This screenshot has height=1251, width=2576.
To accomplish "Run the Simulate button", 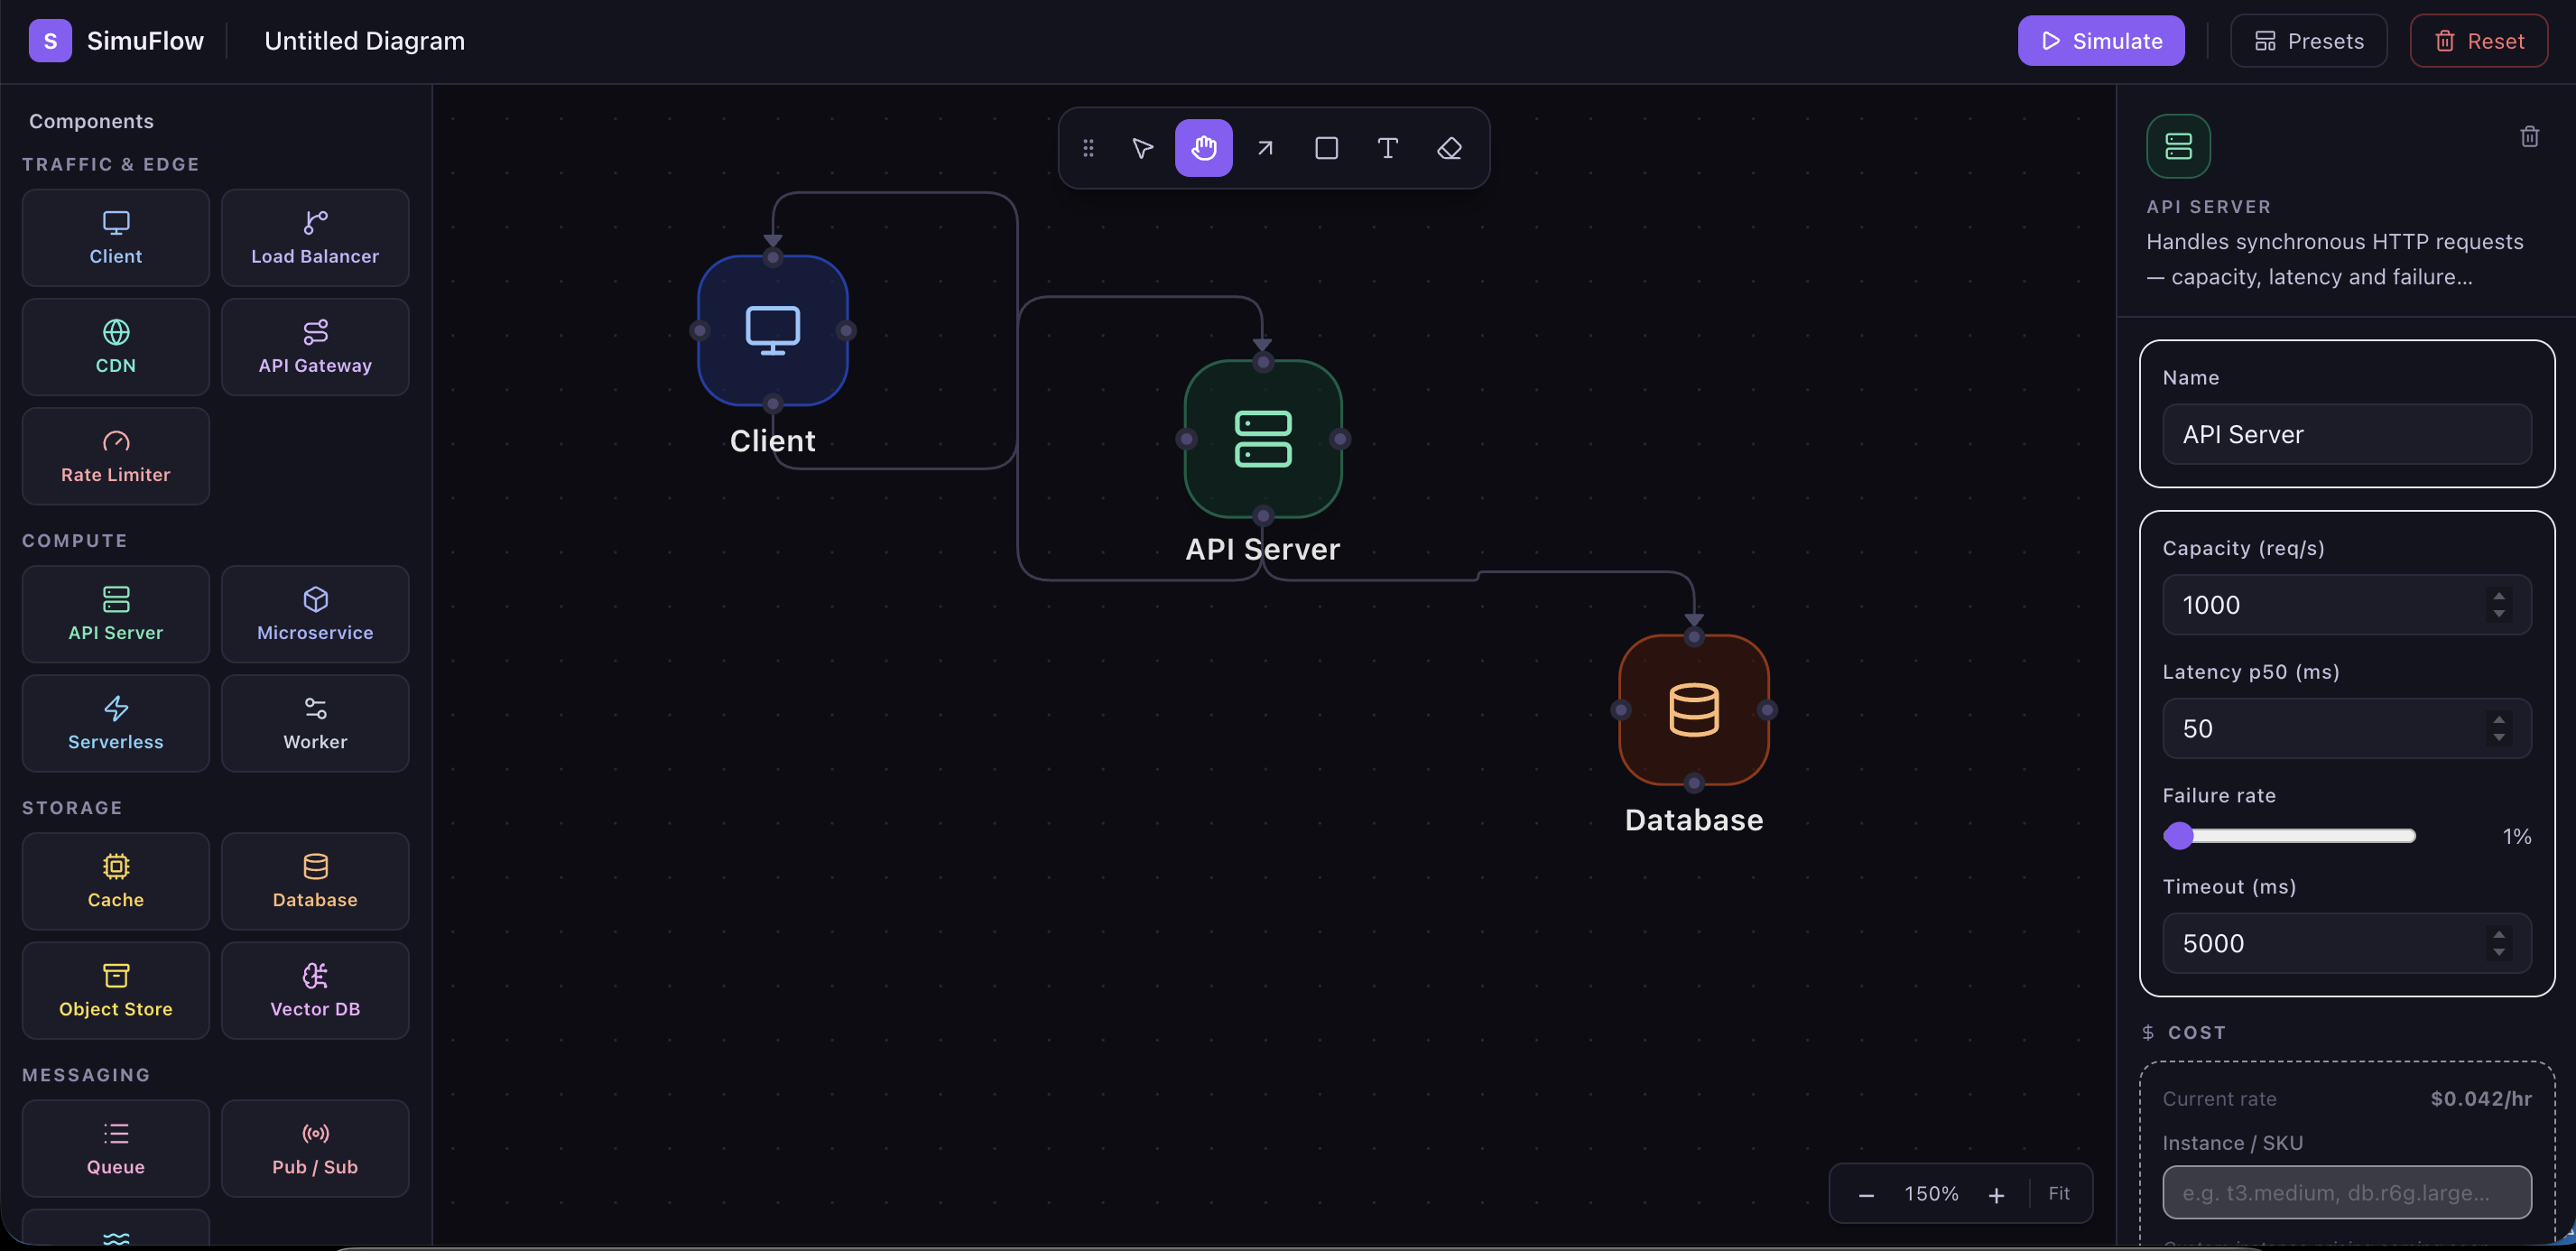I will click(x=2101, y=41).
